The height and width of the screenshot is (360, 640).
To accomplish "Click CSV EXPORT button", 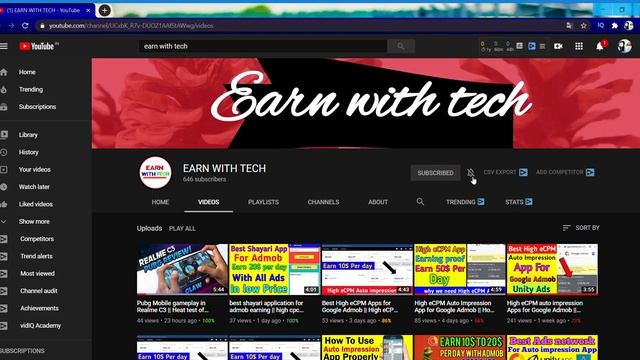I will pos(505,172).
